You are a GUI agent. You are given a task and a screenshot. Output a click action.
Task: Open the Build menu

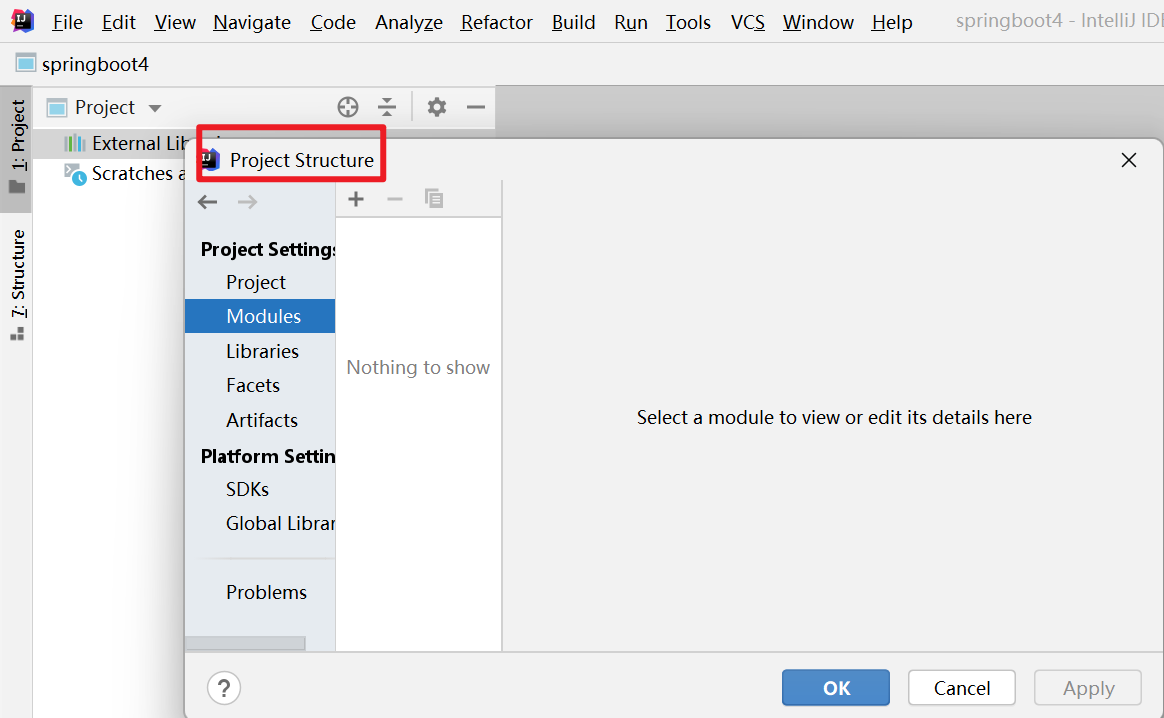tap(573, 22)
